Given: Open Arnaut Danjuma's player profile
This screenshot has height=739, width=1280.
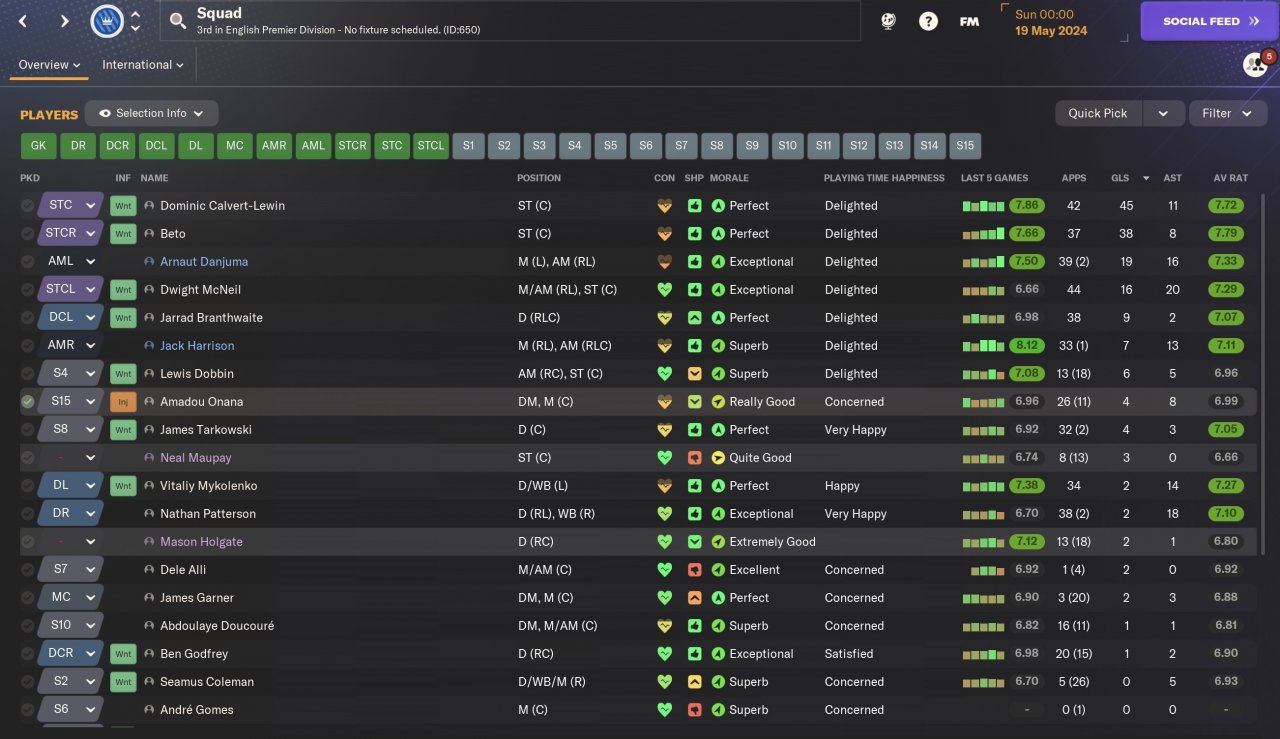Looking at the screenshot, I should point(204,262).
